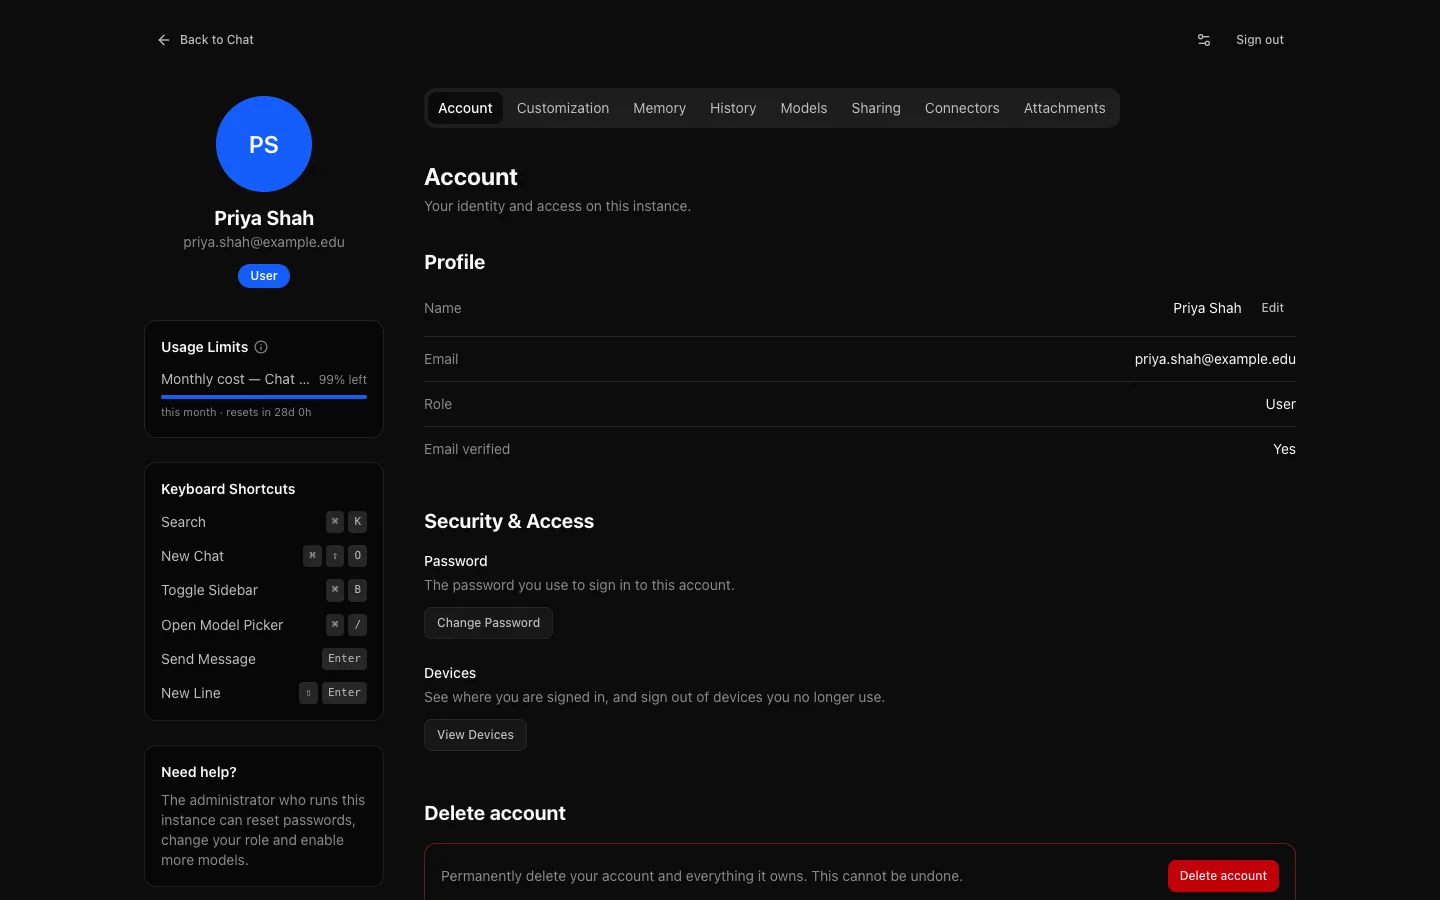
Task: Click the Change Password button
Action: [488, 623]
